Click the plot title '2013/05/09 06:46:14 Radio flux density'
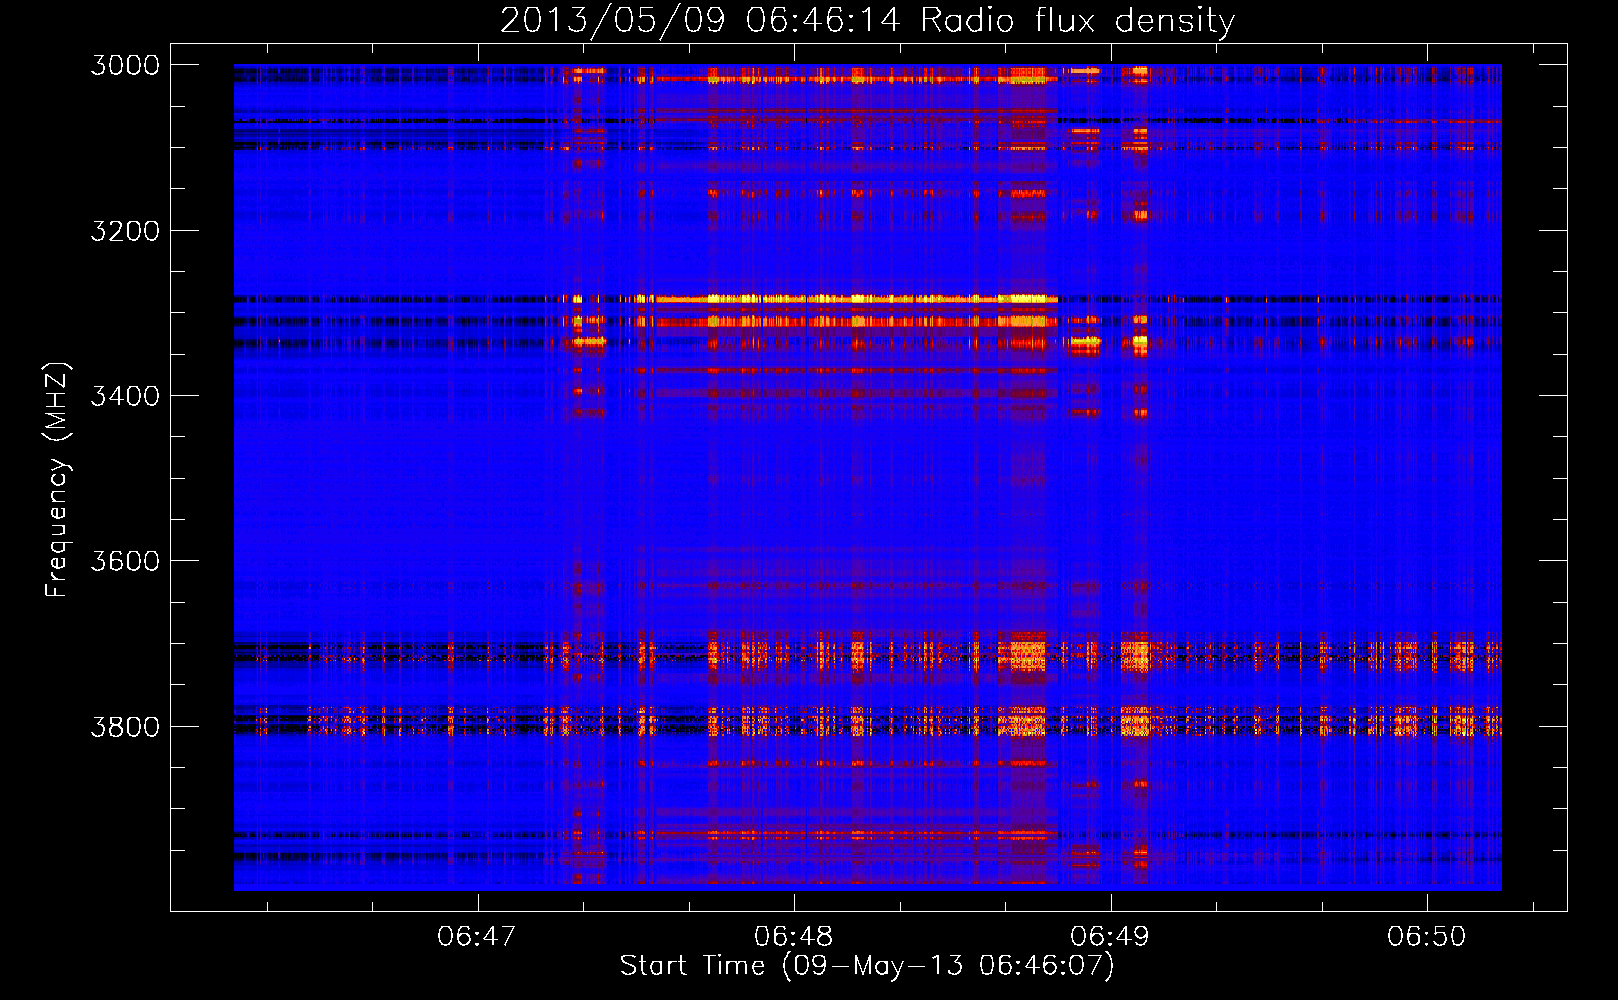Viewport: 1618px width, 1000px height. [867, 21]
